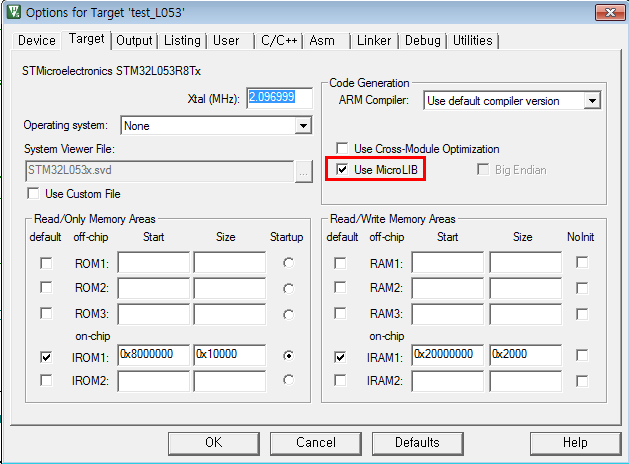Enable NoInit for IRAM2

tap(582, 381)
